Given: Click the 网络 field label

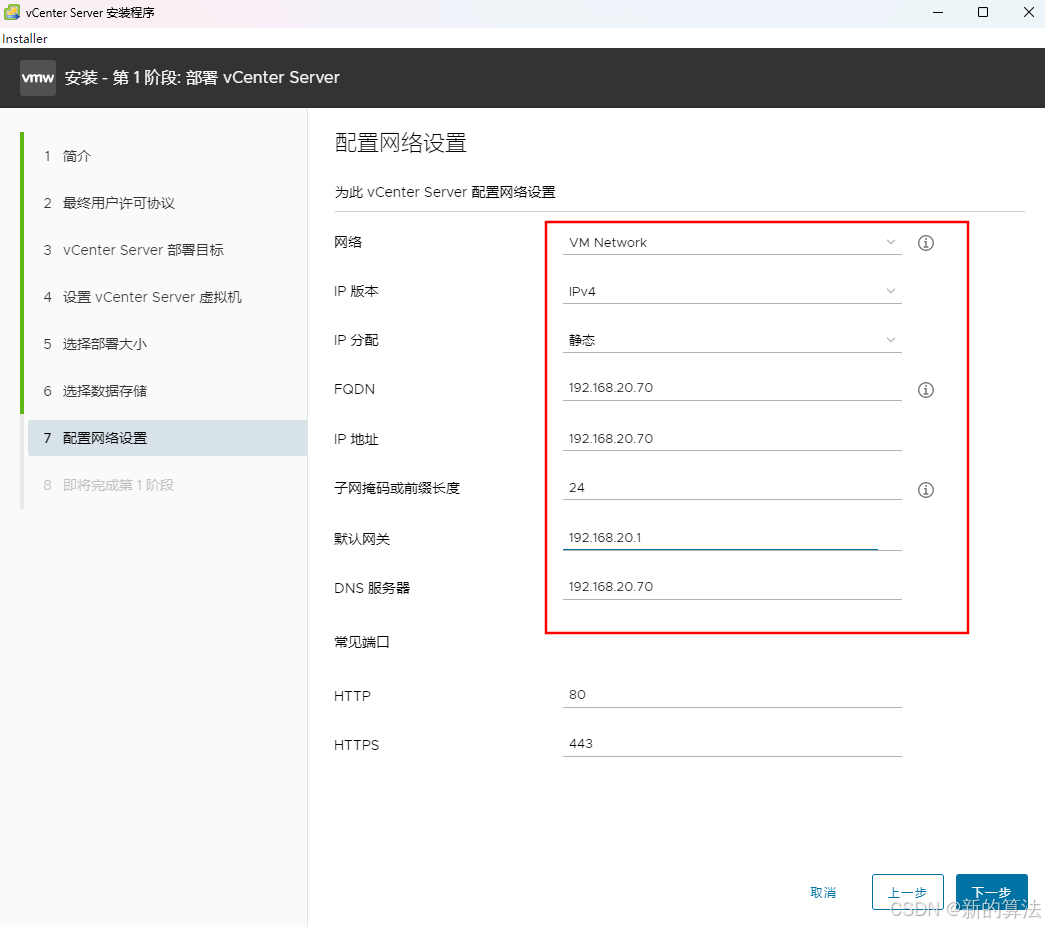Looking at the screenshot, I should (348, 243).
